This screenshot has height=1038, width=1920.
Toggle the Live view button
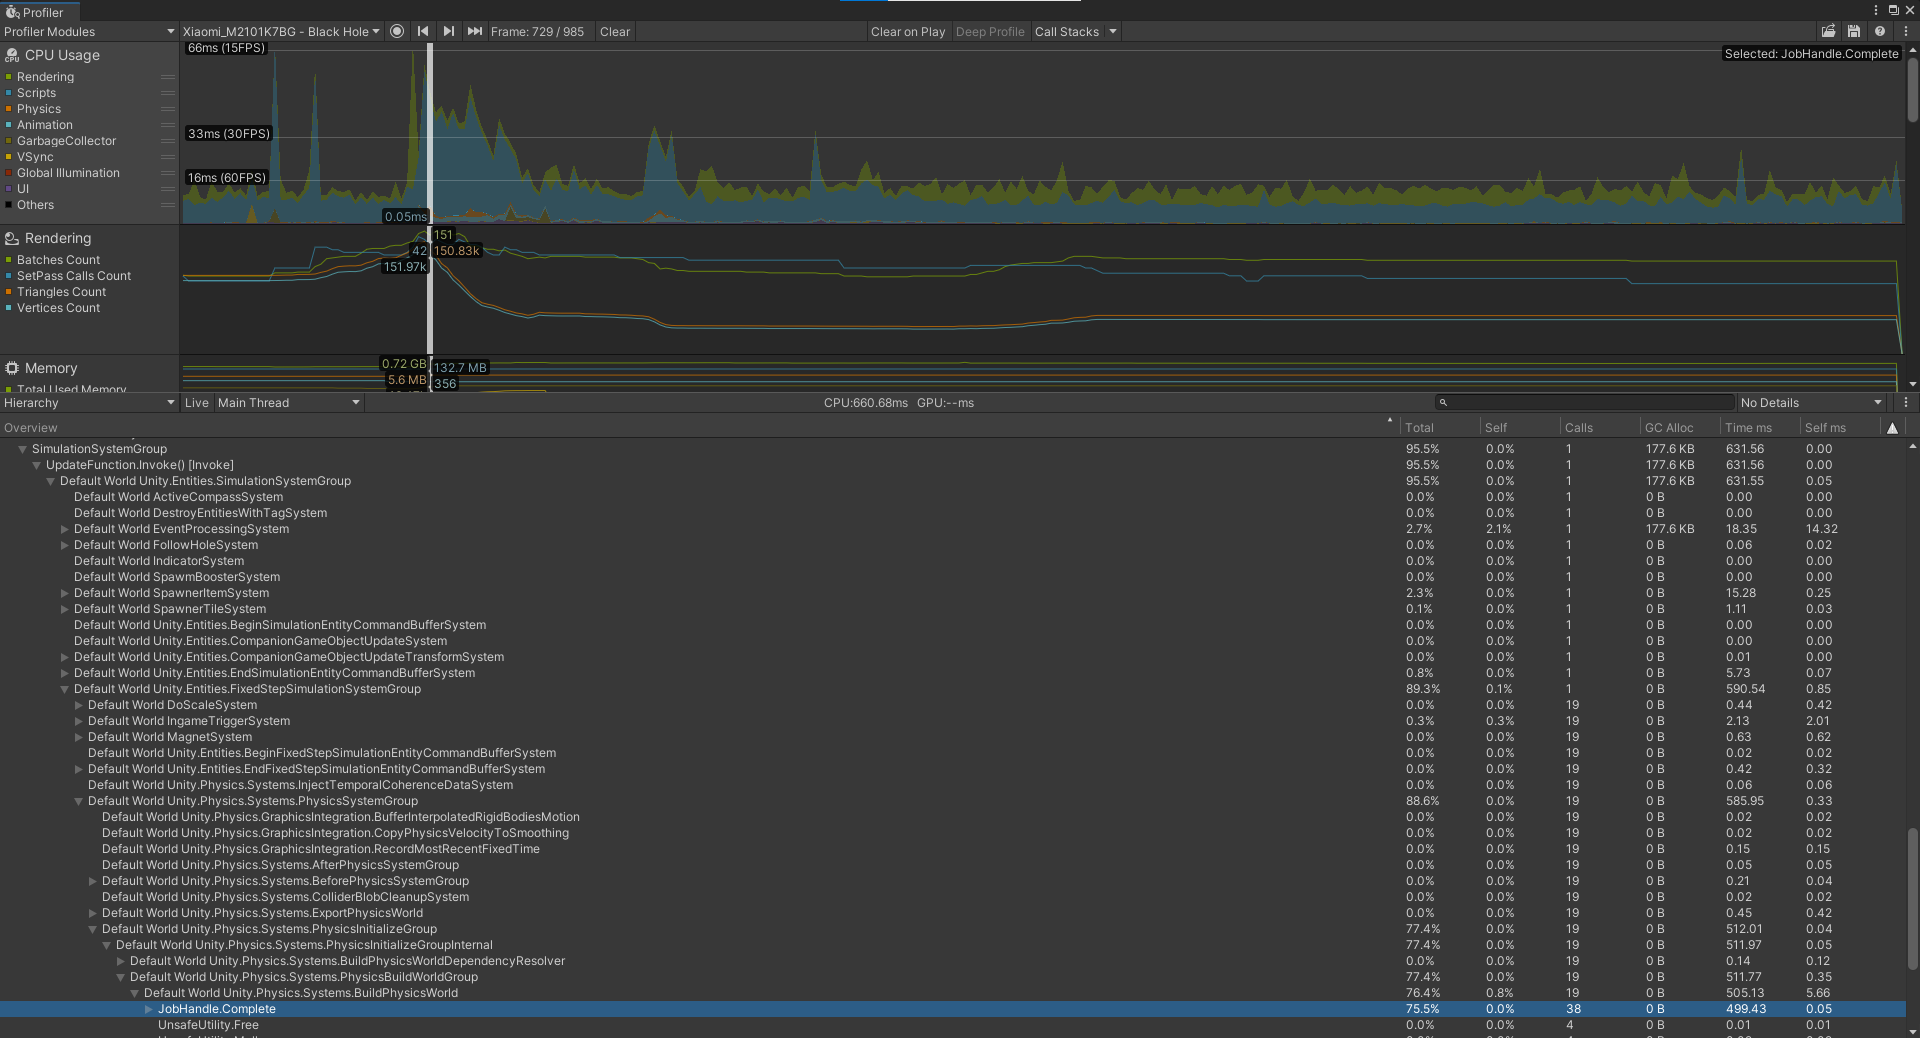coord(197,403)
